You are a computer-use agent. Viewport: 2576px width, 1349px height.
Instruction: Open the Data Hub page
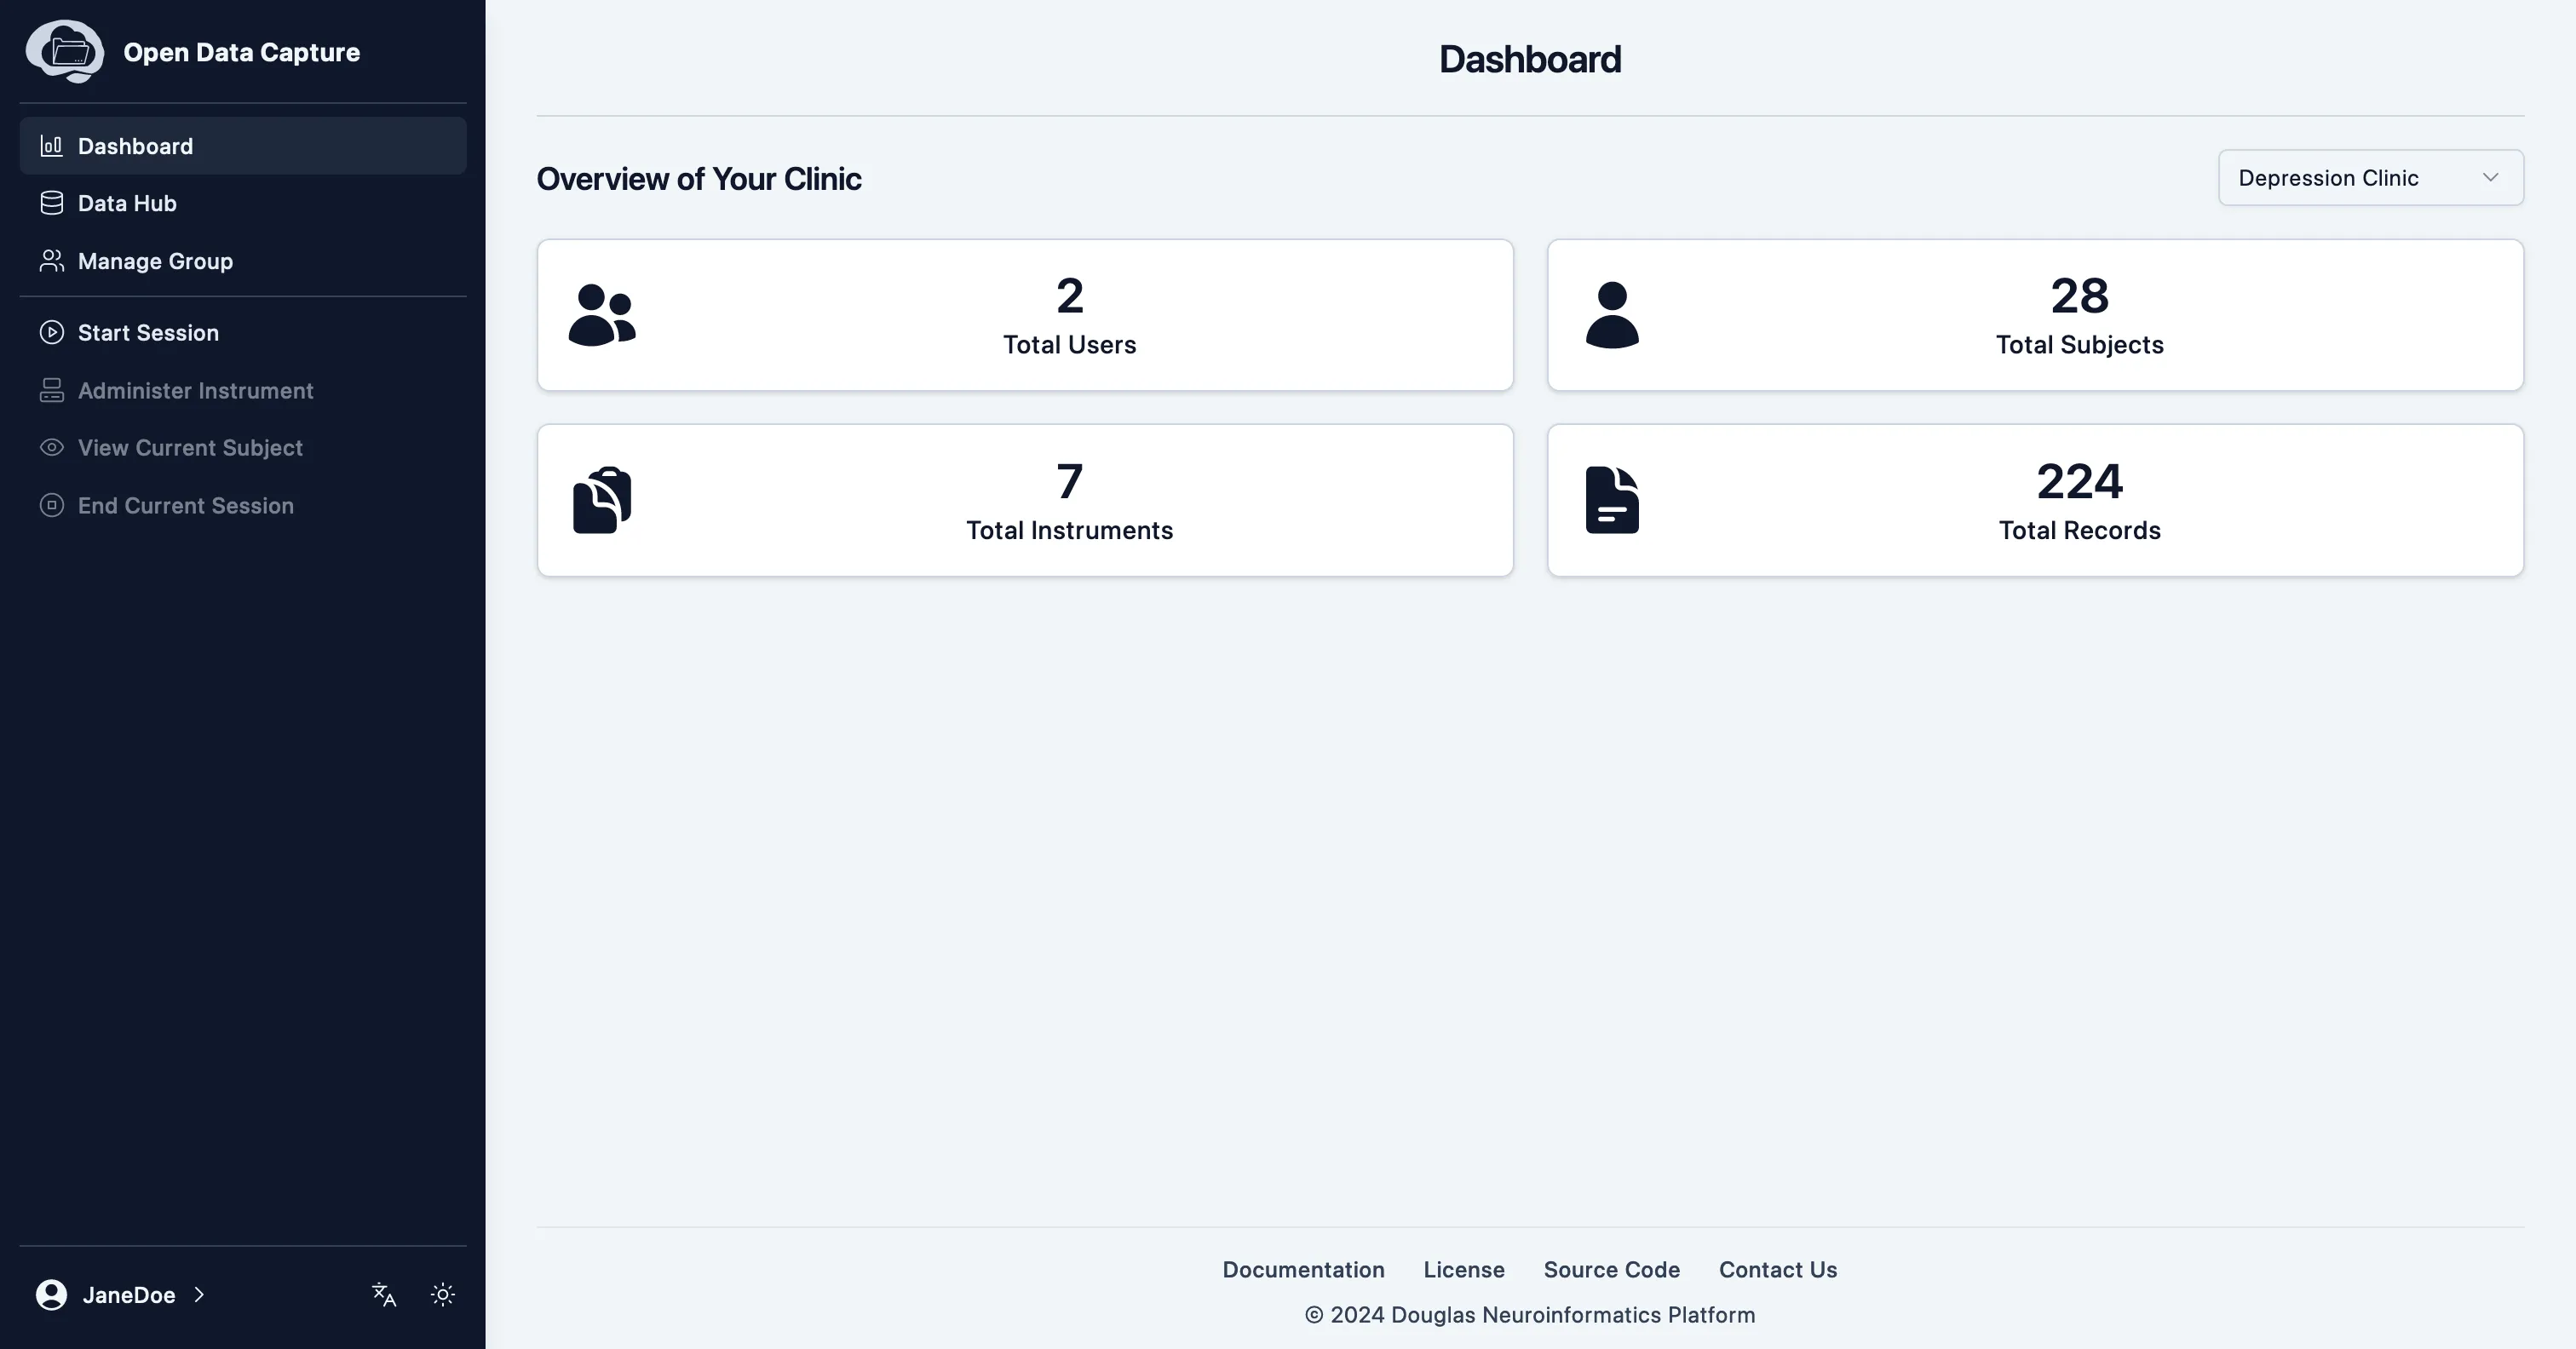pyautogui.click(x=243, y=203)
